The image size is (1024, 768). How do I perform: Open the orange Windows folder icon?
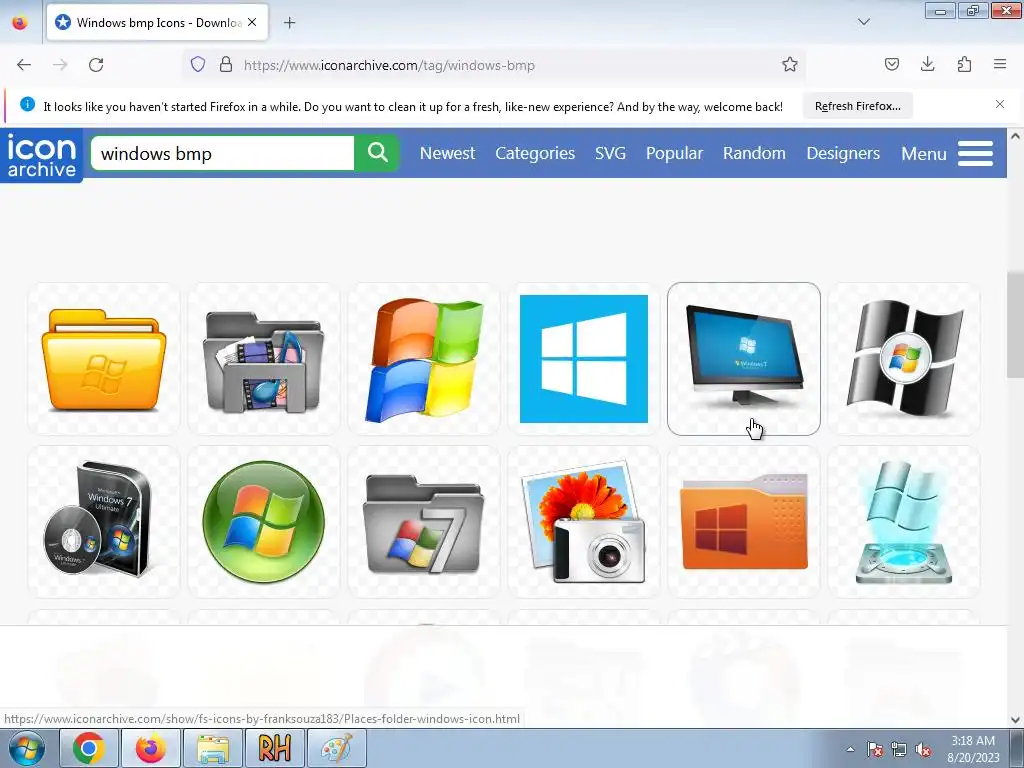[744, 522]
